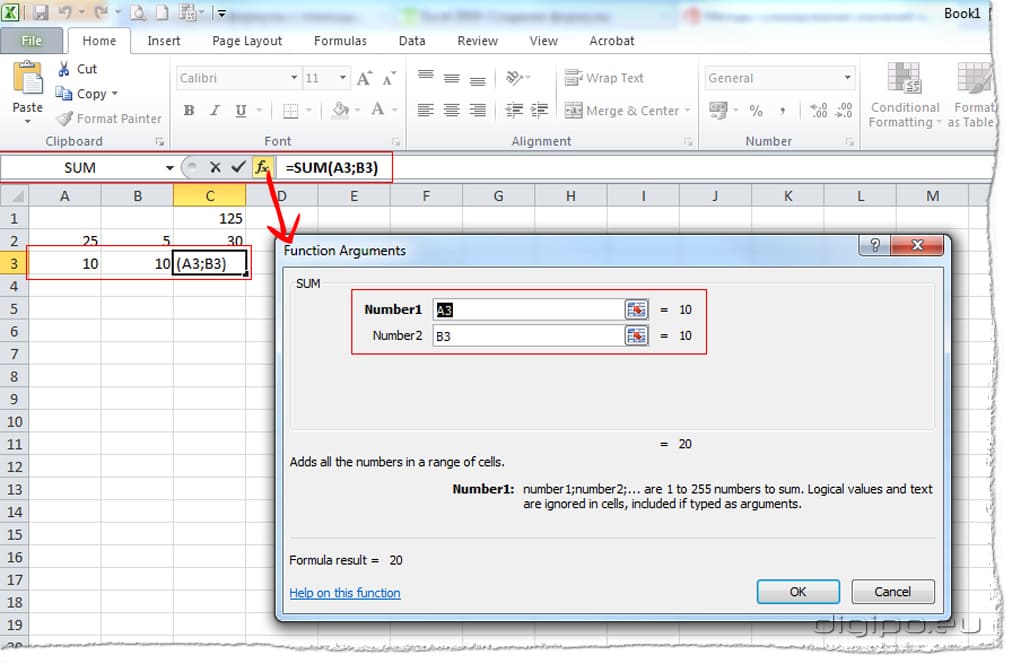Click the range selector icon for Number2
Screen dimensions: 1012x664
pos(636,336)
